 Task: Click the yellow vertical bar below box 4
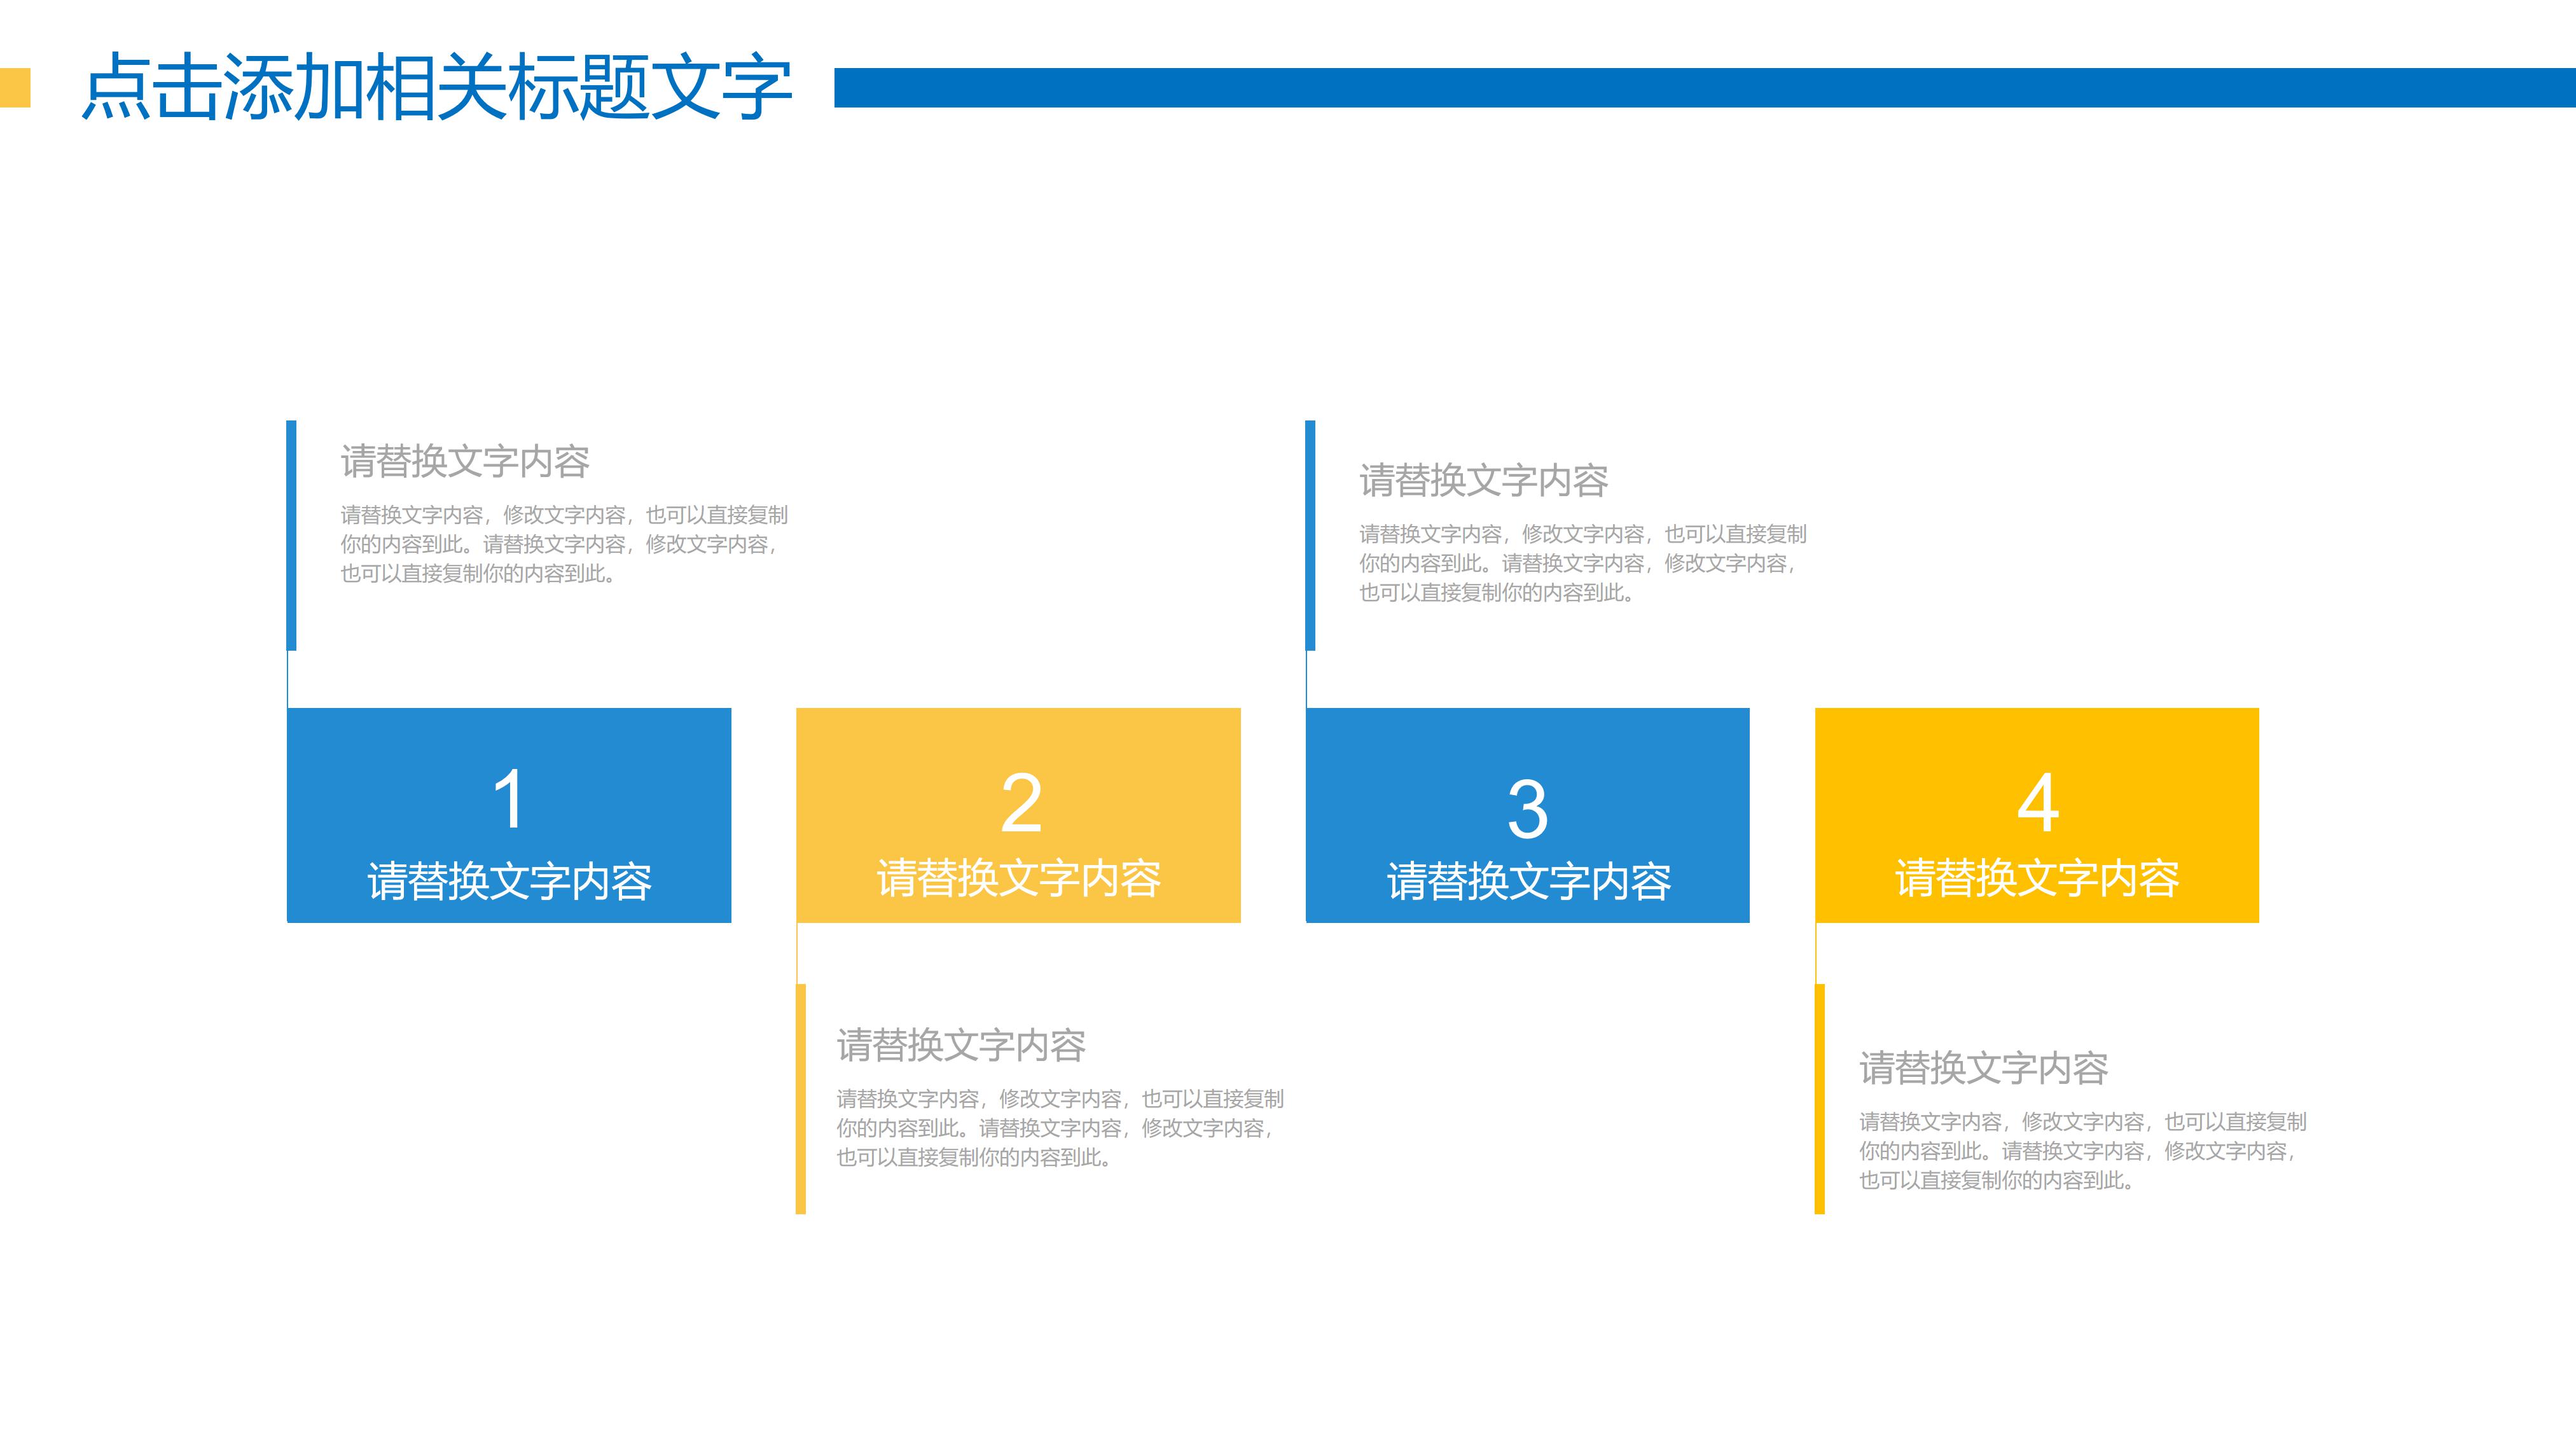[1820, 1099]
